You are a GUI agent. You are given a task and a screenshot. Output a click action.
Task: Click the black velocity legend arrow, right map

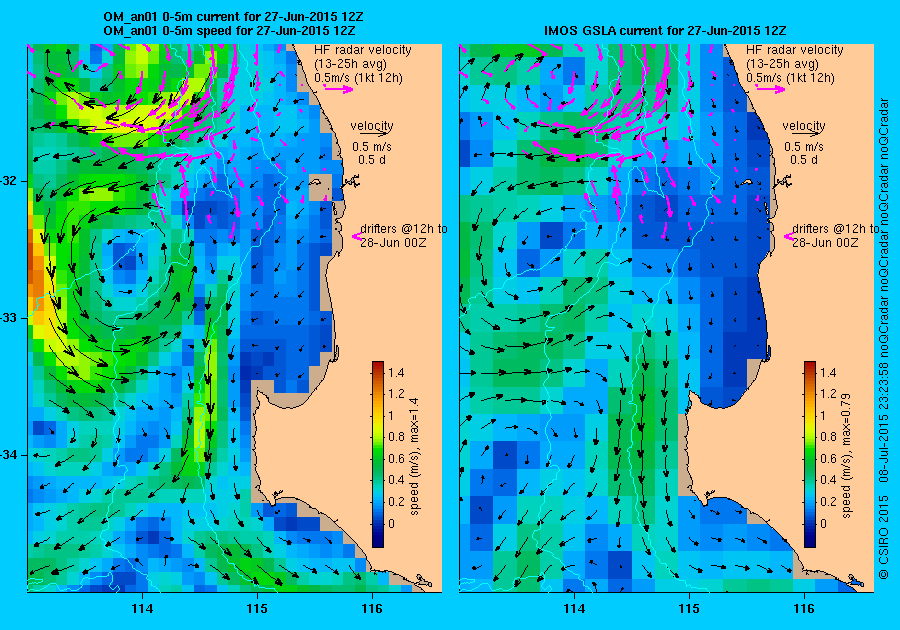[x=805, y=134]
